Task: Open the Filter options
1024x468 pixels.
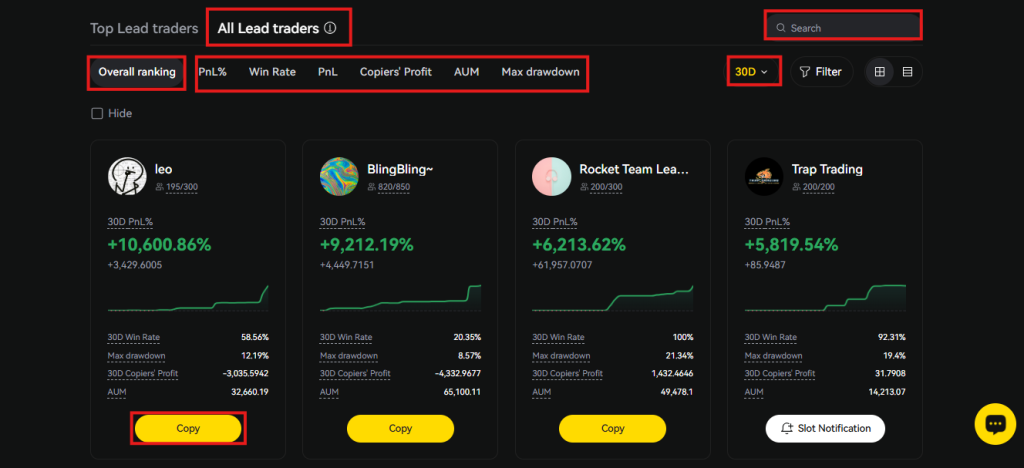Action: 822,72
